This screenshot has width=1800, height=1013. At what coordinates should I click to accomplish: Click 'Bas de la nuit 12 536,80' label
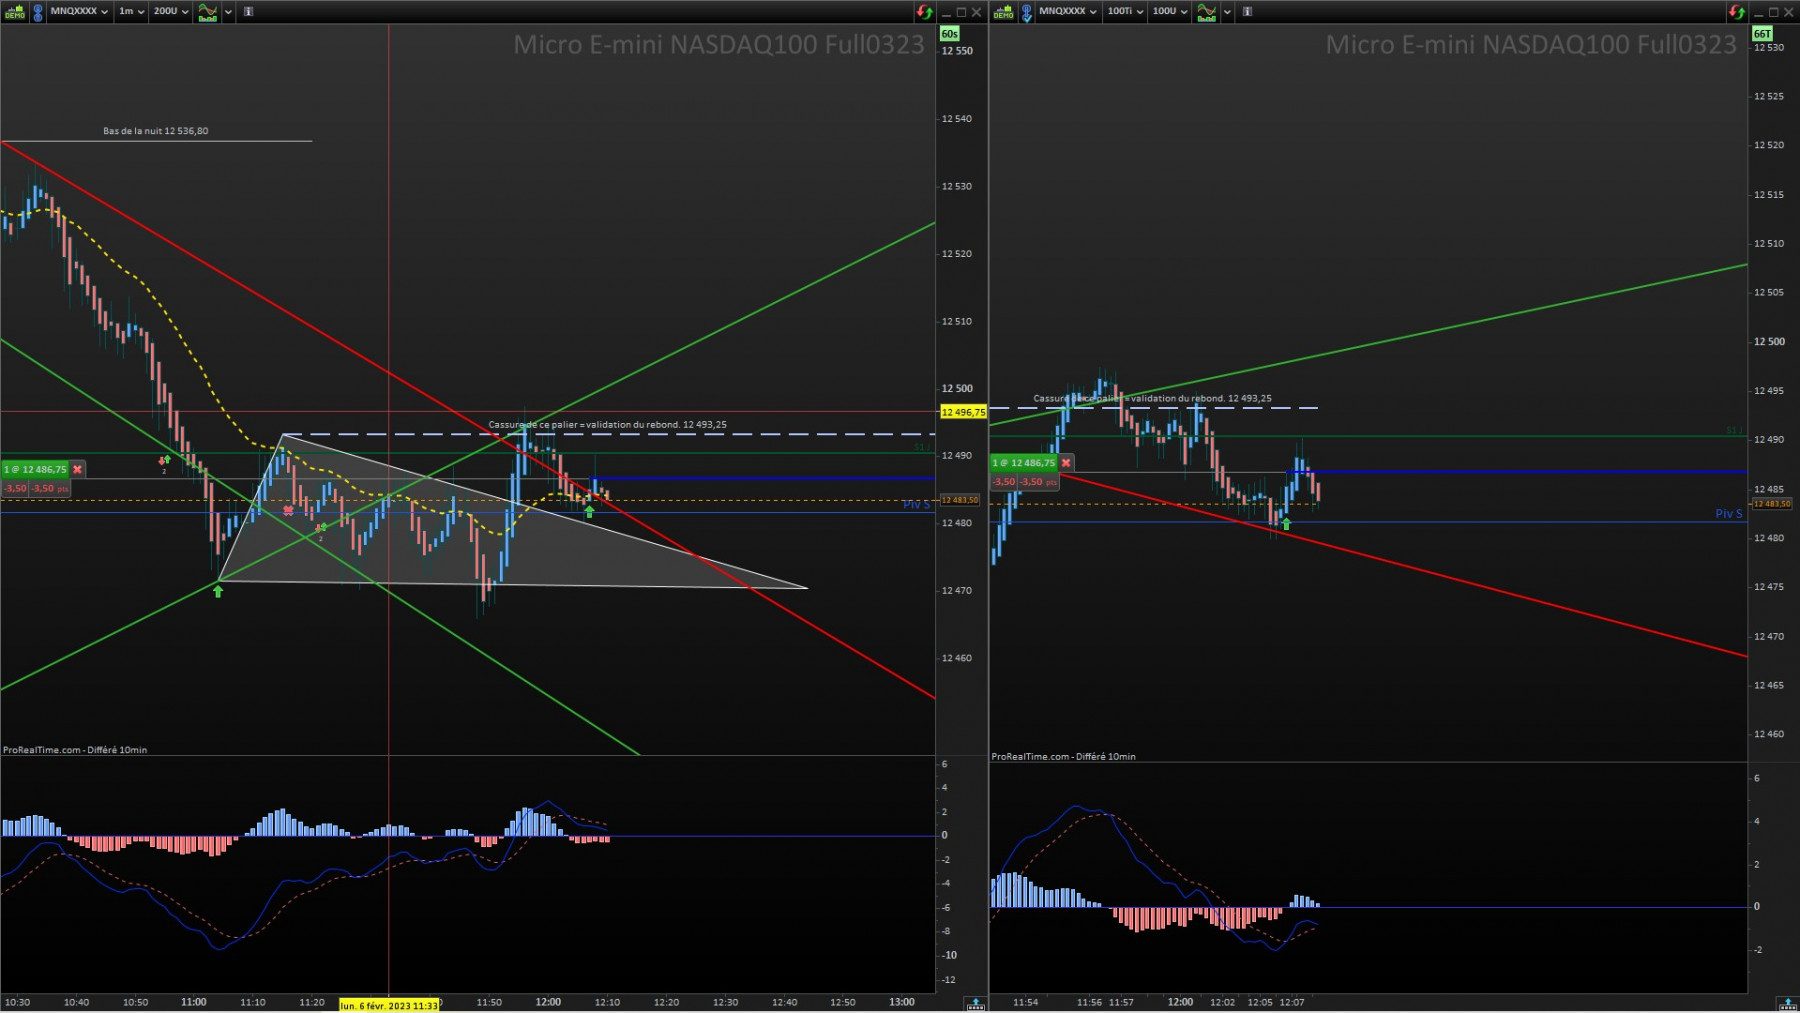[x=156, y=131]
